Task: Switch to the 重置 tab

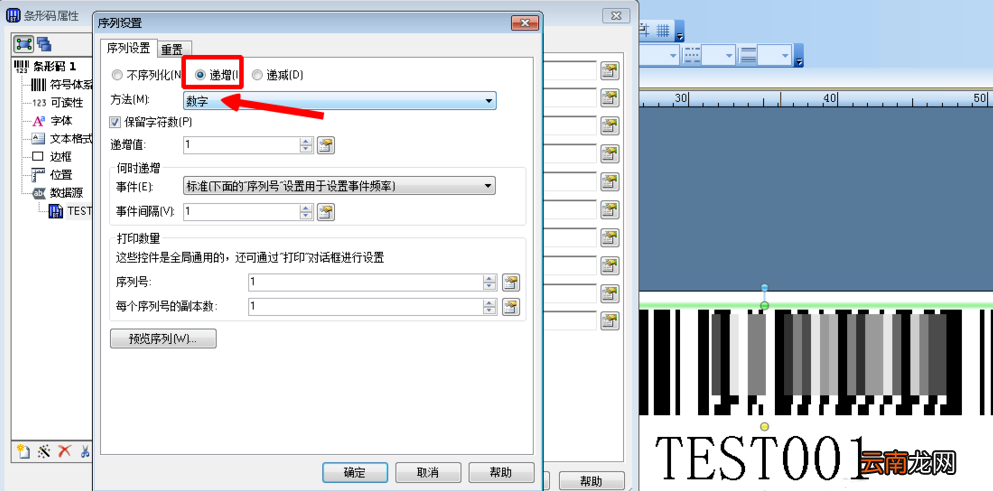Action: pos(172,49)
